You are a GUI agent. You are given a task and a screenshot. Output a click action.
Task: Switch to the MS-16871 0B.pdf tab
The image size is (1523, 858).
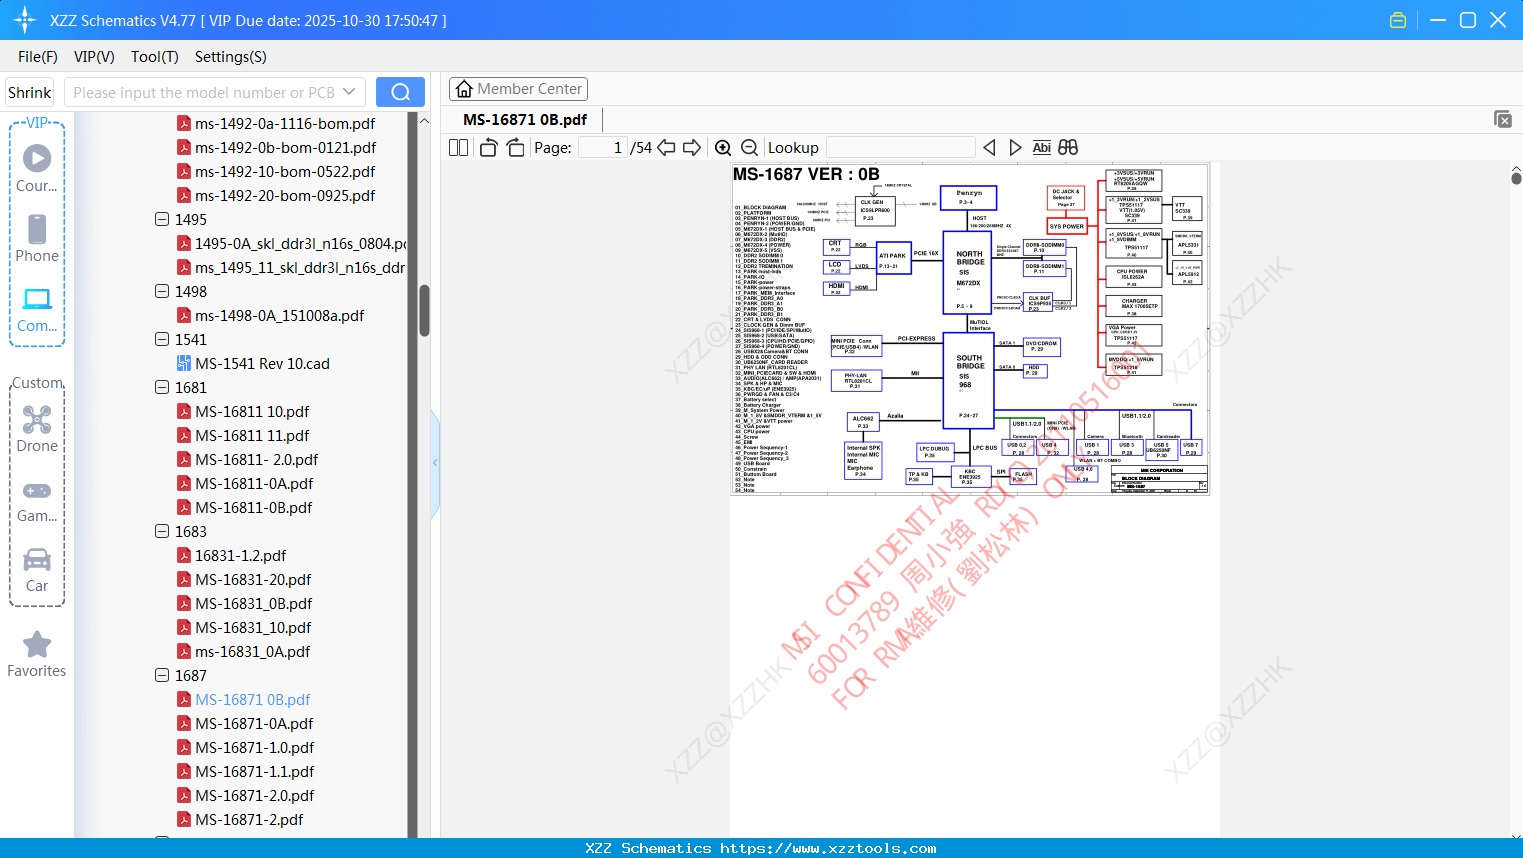pos(525,120)
